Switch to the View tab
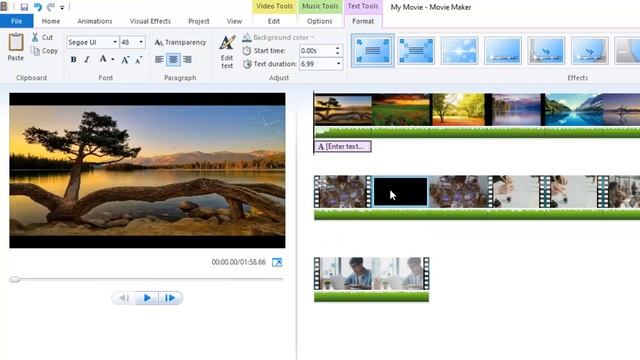 click(x=234, y=21)
